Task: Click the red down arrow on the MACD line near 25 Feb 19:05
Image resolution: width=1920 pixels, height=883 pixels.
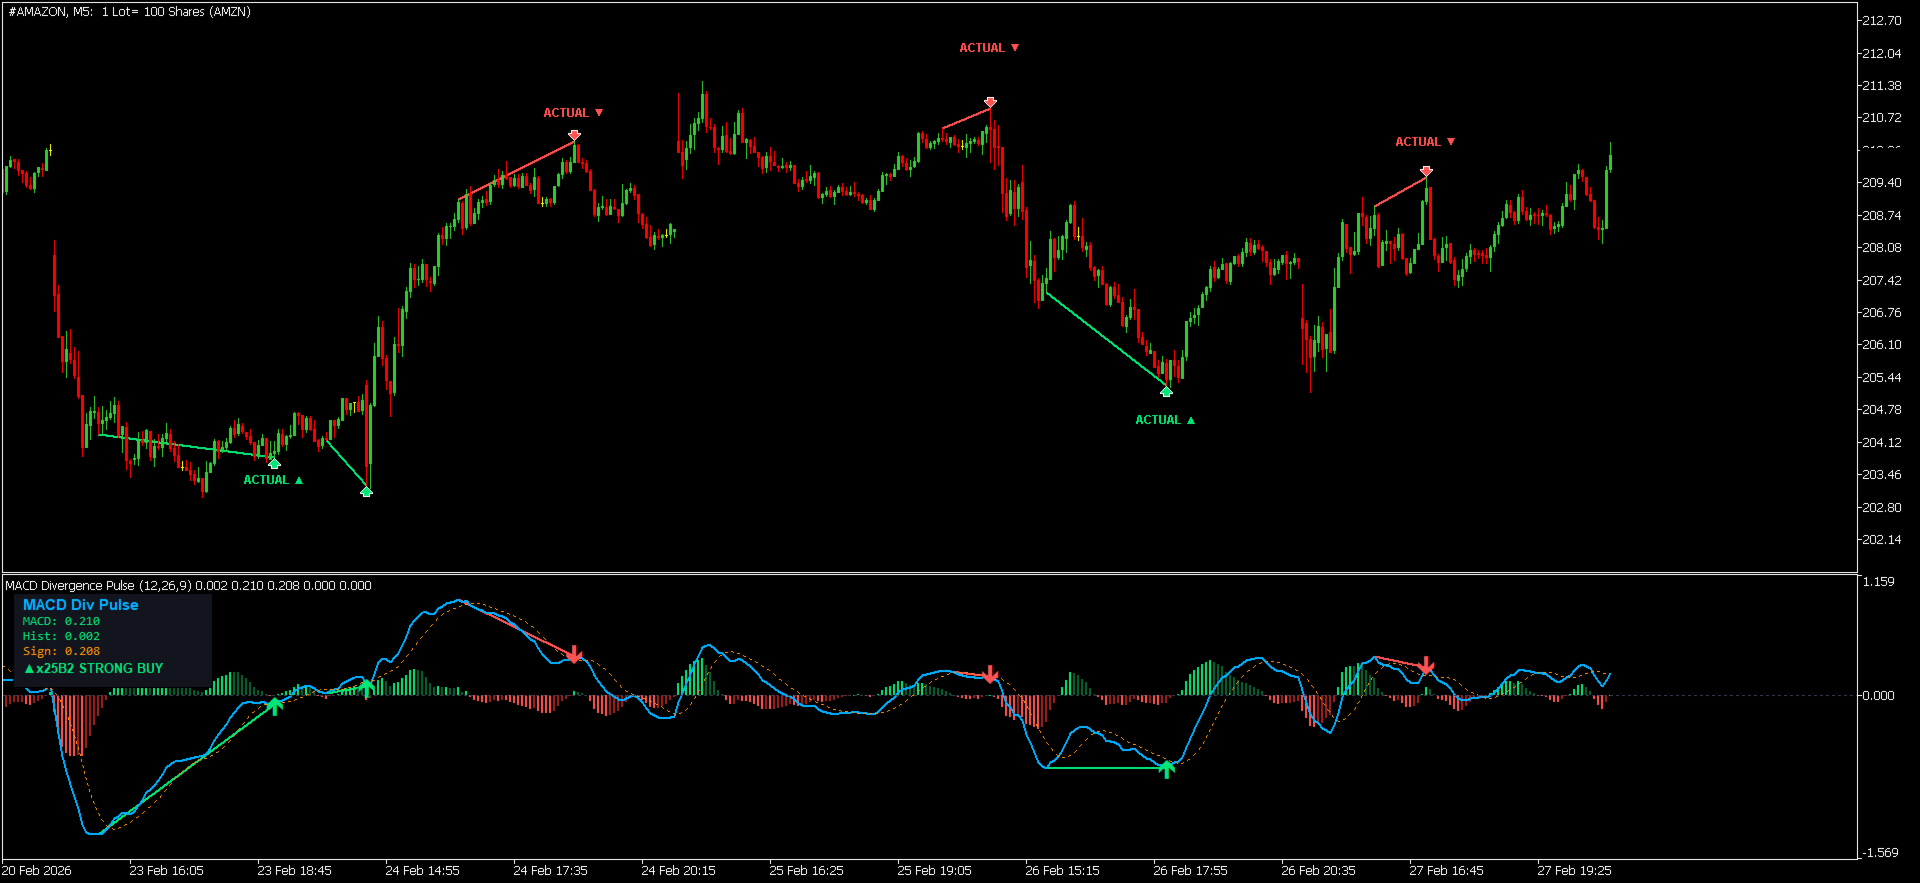Action: (x=990, y=674)
